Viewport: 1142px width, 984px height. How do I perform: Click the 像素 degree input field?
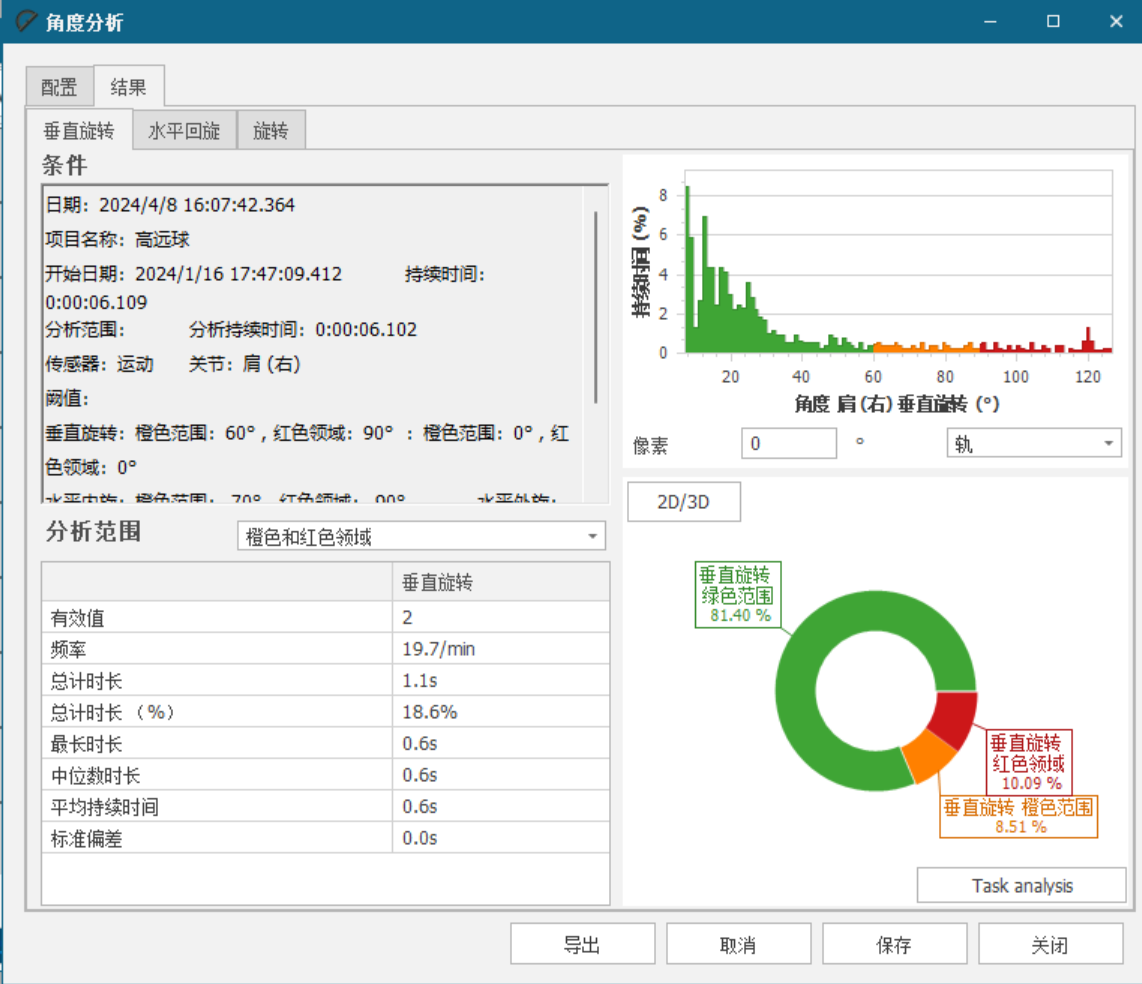click(788, 444)
